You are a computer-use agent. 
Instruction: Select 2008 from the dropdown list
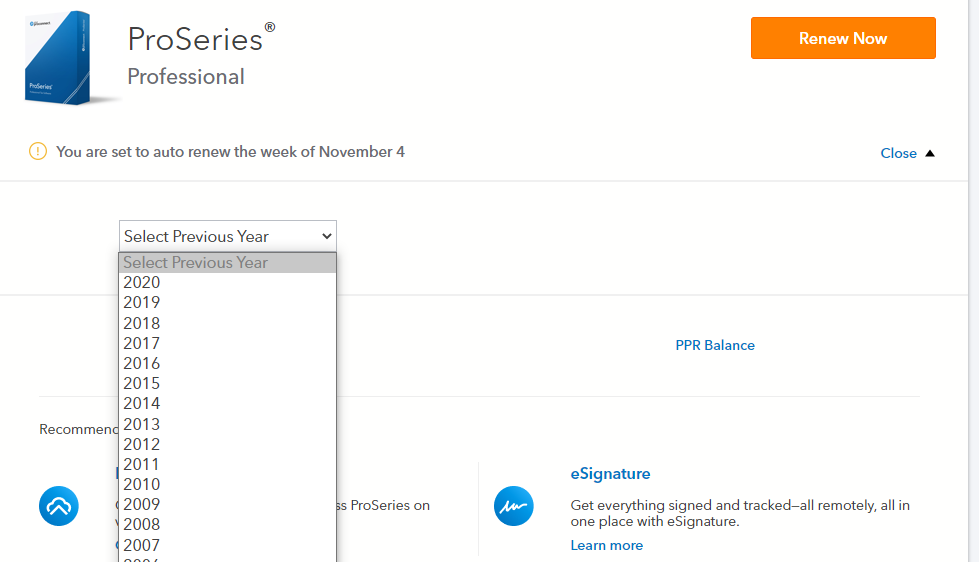[x=142, y=524]
